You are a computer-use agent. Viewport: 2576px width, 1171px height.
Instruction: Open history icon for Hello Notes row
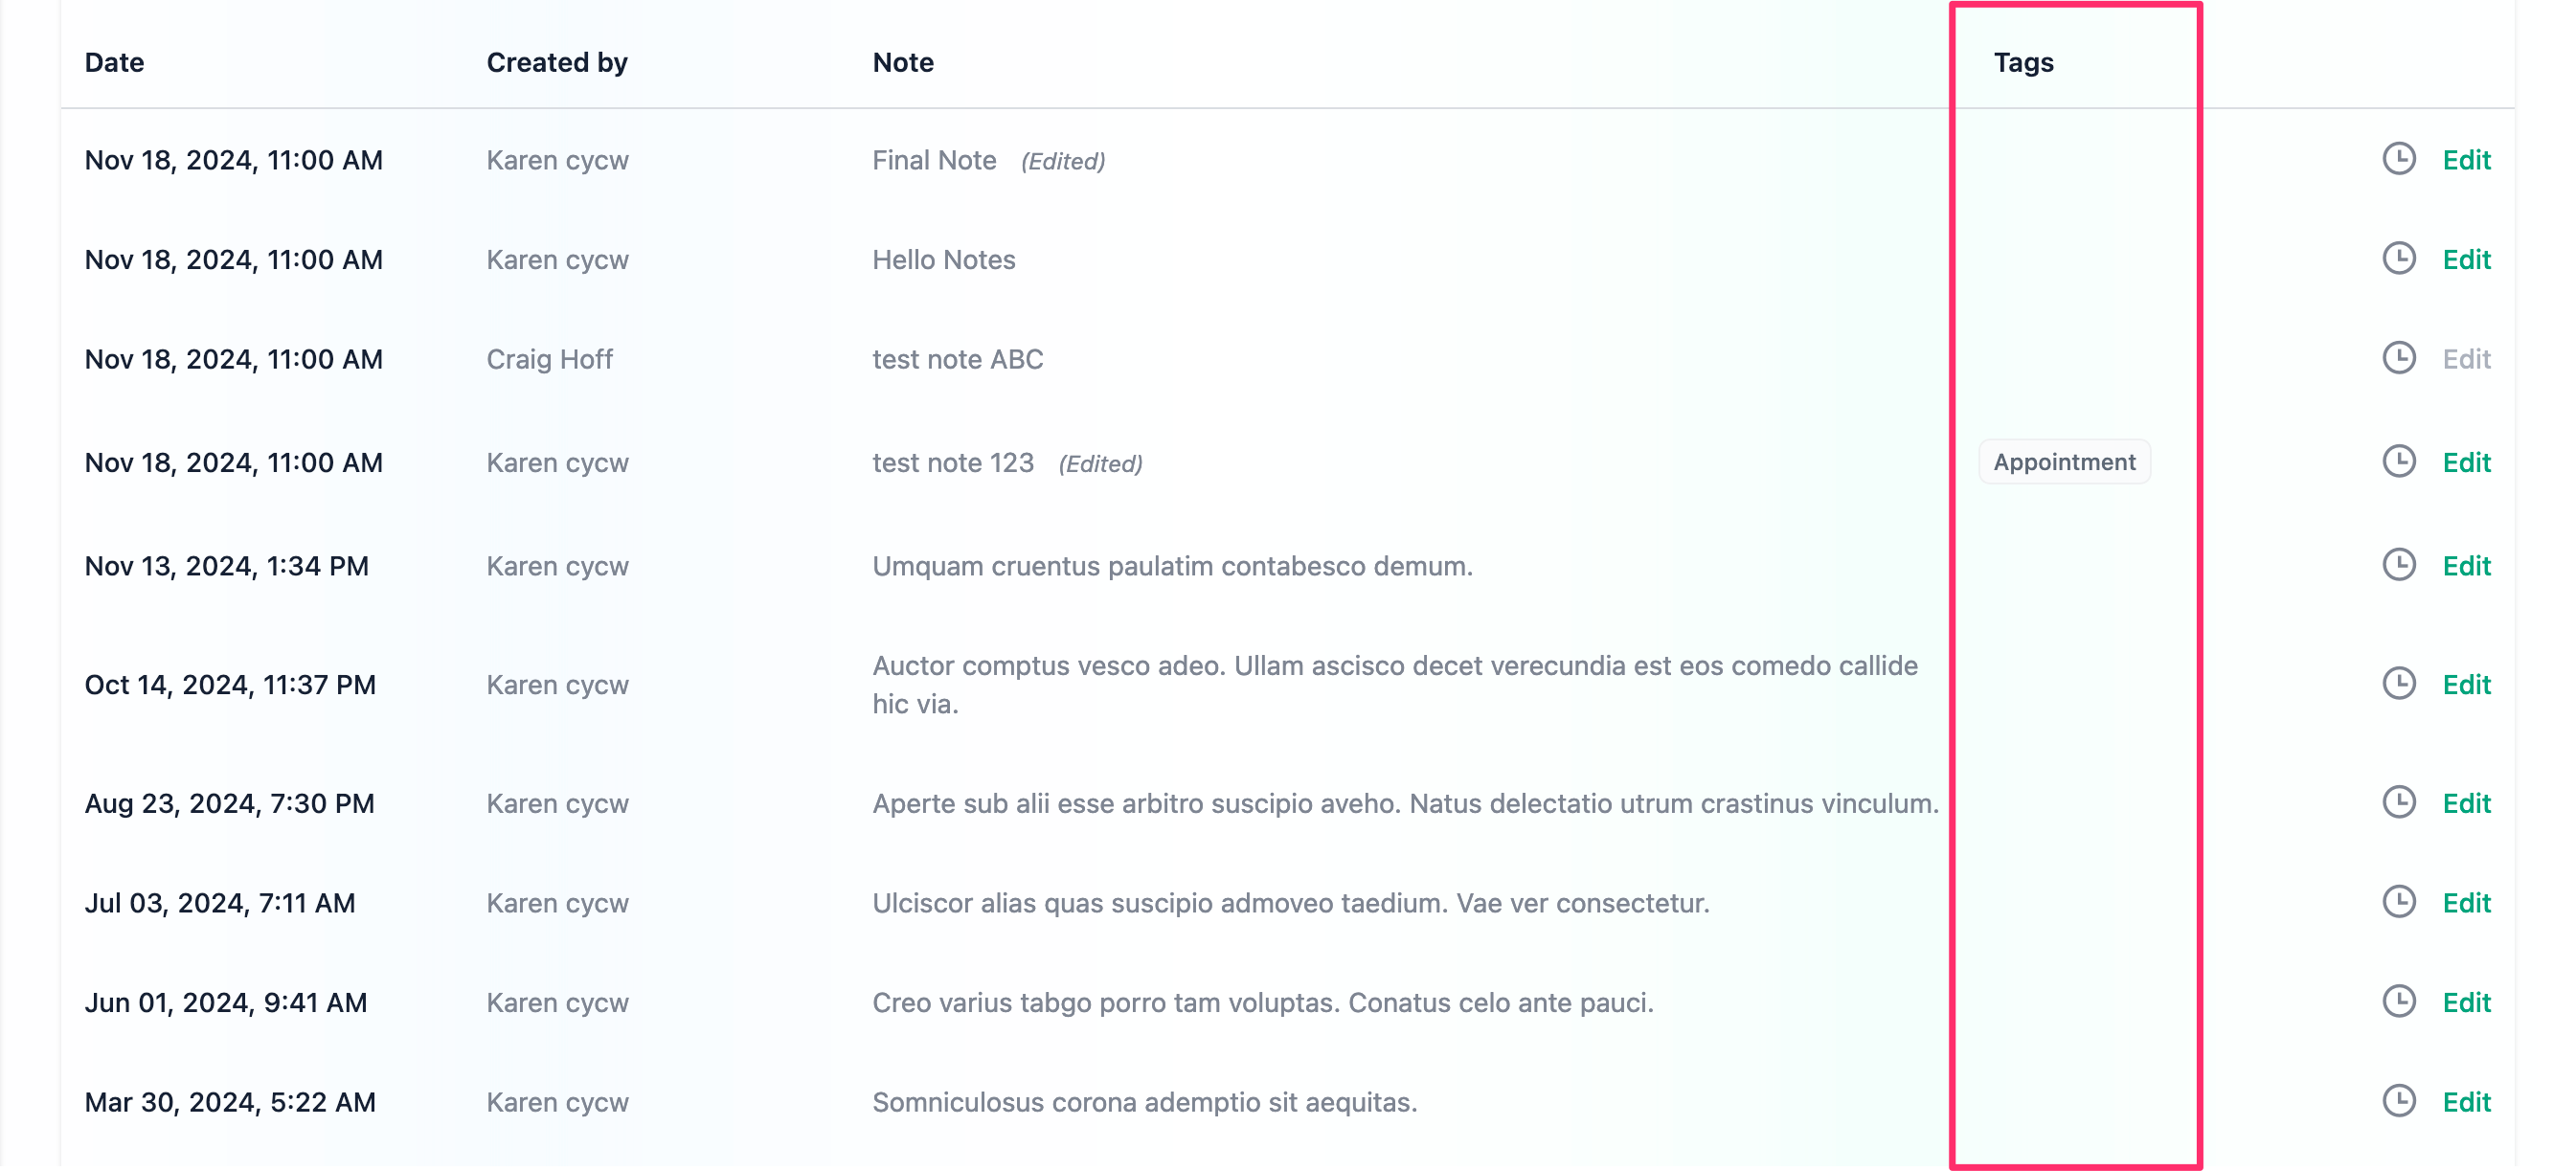point(2398,259)
